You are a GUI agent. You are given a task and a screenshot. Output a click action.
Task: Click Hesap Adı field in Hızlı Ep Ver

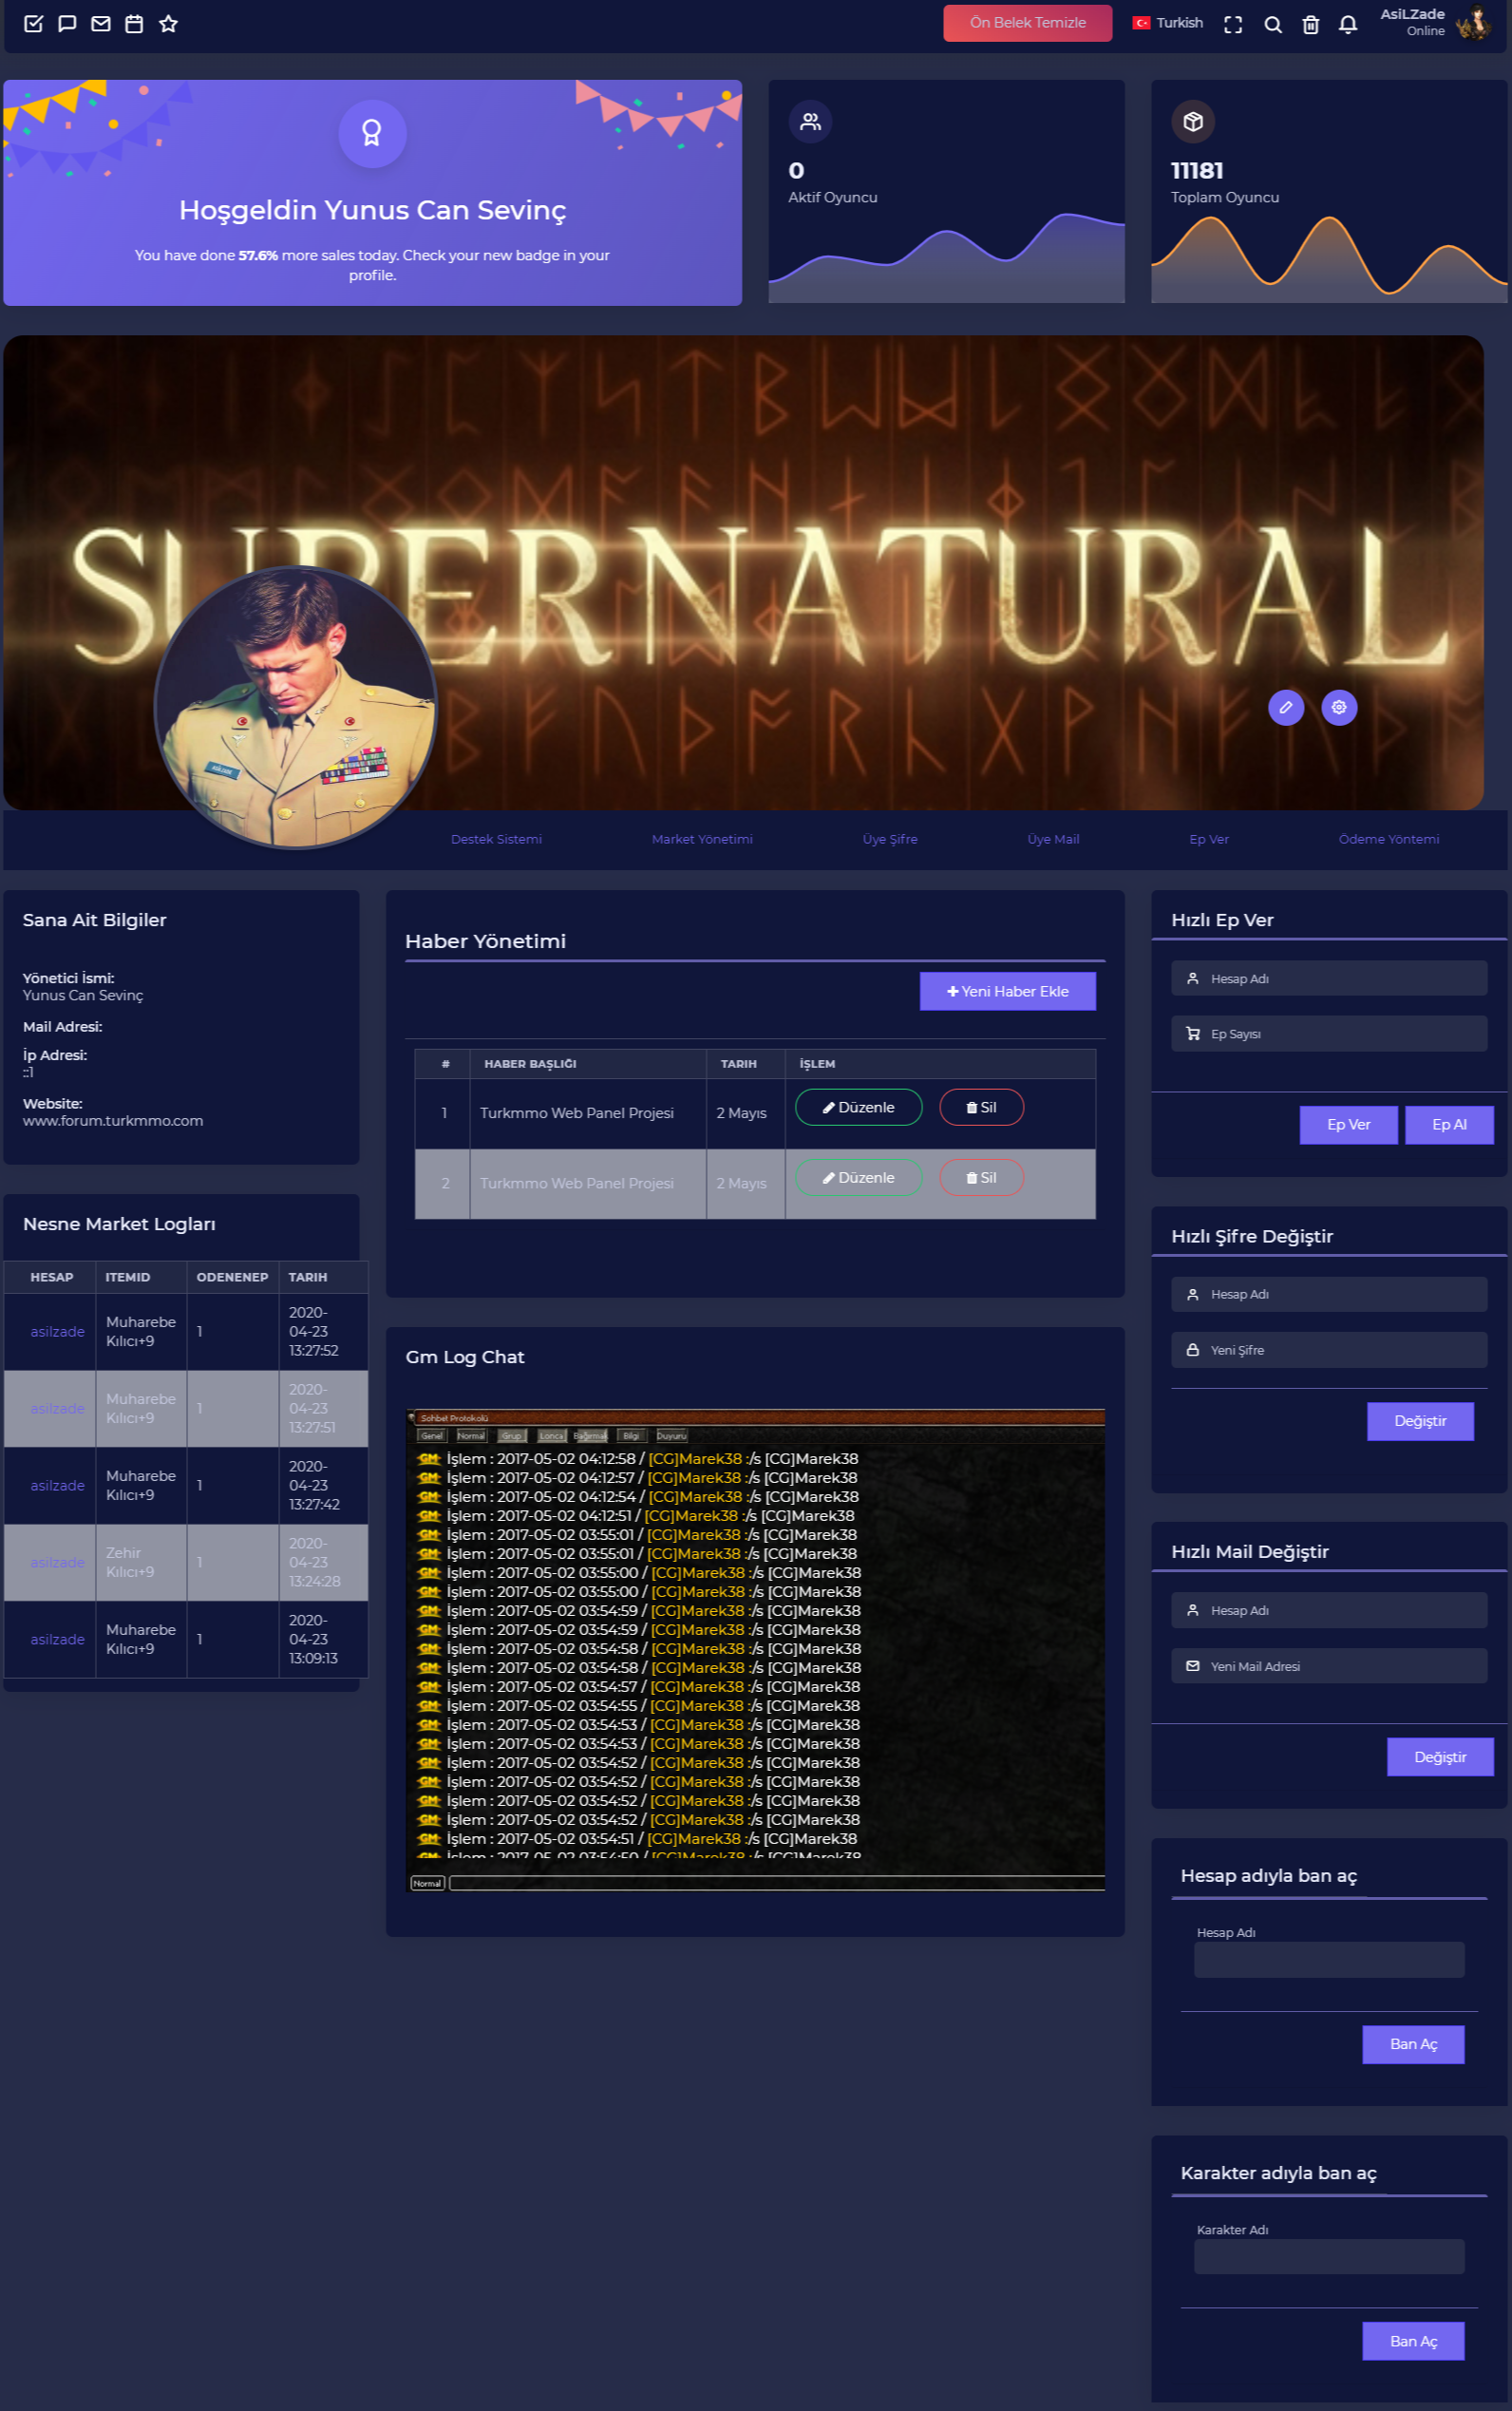point(1329,978)
